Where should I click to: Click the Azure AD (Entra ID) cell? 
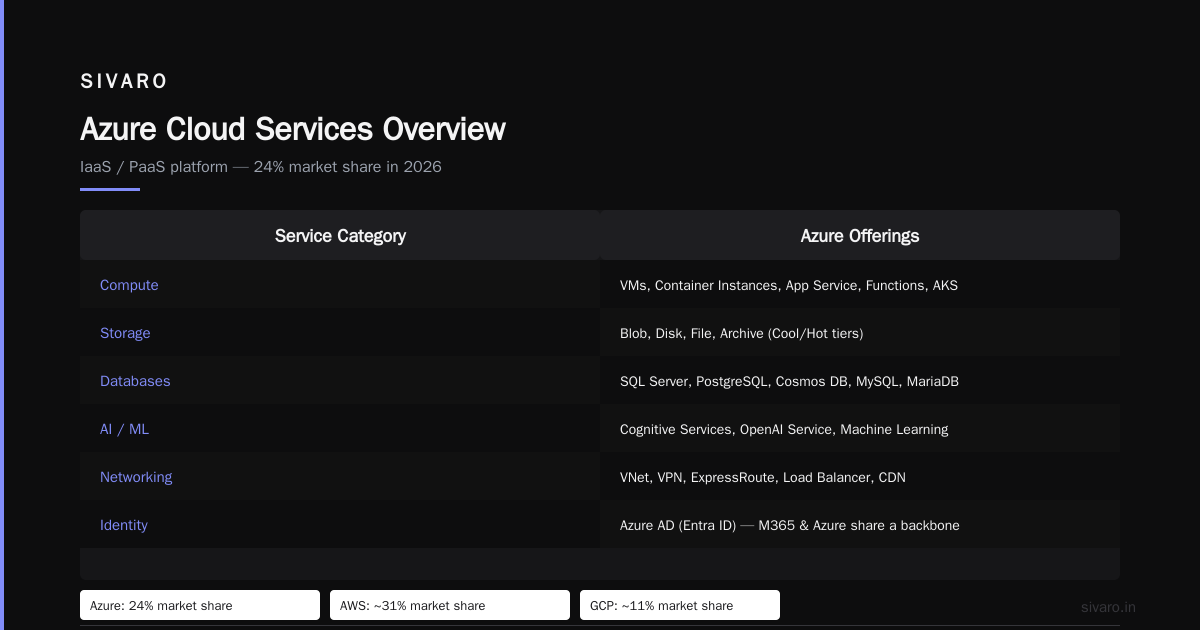click(x=860, y=525)
